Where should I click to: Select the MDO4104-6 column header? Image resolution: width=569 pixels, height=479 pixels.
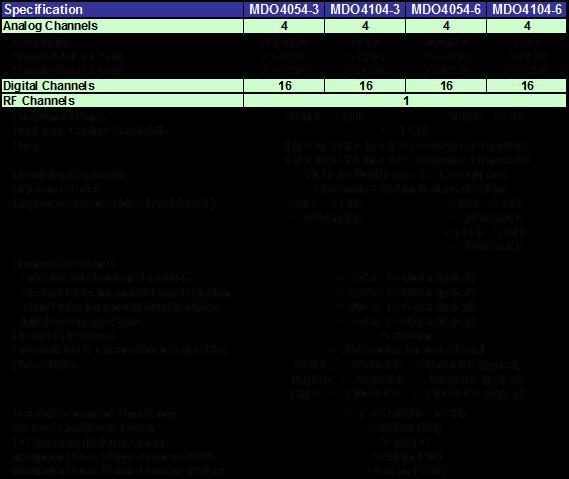coord(527,9)
